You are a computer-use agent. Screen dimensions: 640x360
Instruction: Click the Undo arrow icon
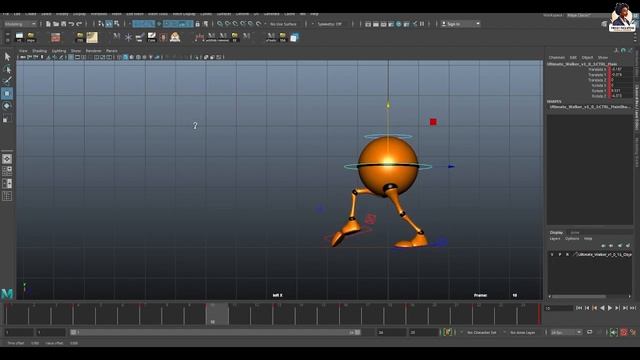click(x=71, y=24)
